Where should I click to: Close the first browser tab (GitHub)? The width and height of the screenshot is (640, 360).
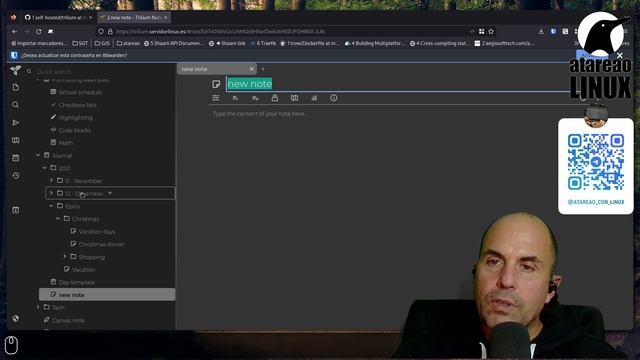coord(90,18)
